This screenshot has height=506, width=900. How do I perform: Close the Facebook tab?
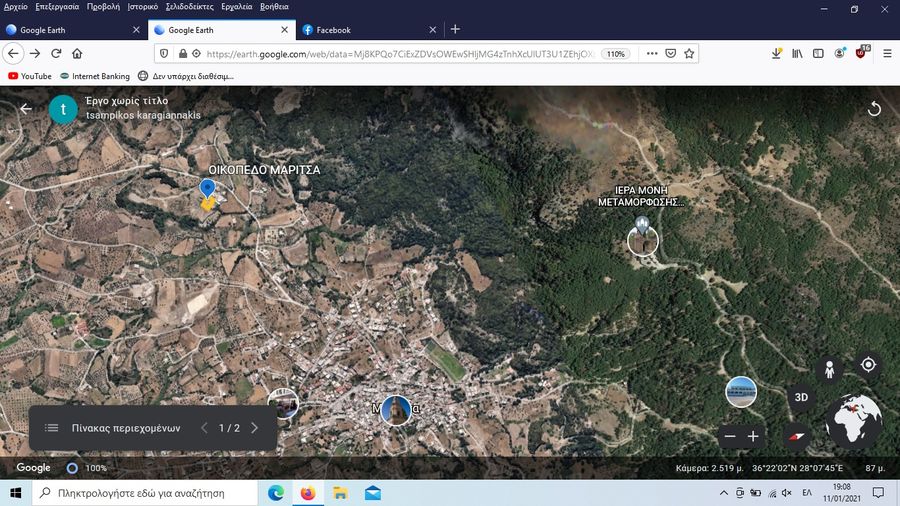[x=433, y=30]
